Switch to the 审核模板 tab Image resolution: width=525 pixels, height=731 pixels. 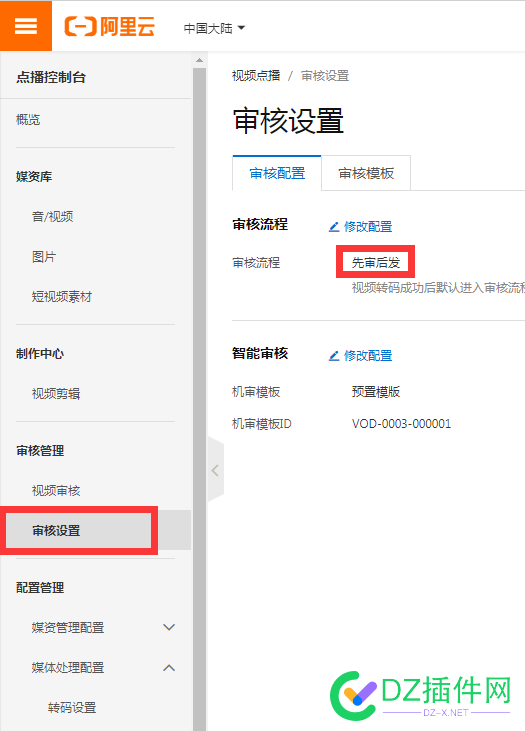(x=366, y=173)
